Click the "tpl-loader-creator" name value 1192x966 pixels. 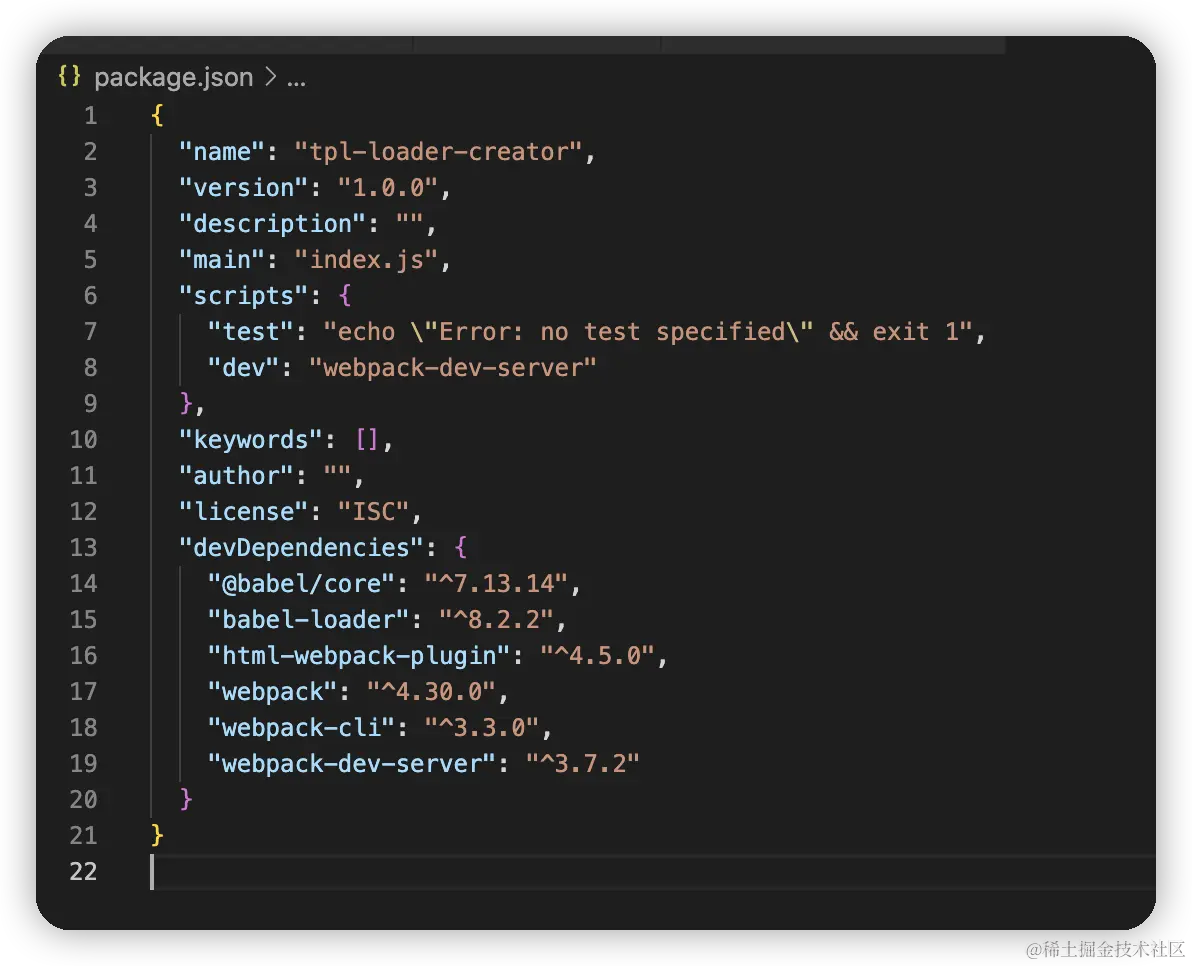click(438, 151)
